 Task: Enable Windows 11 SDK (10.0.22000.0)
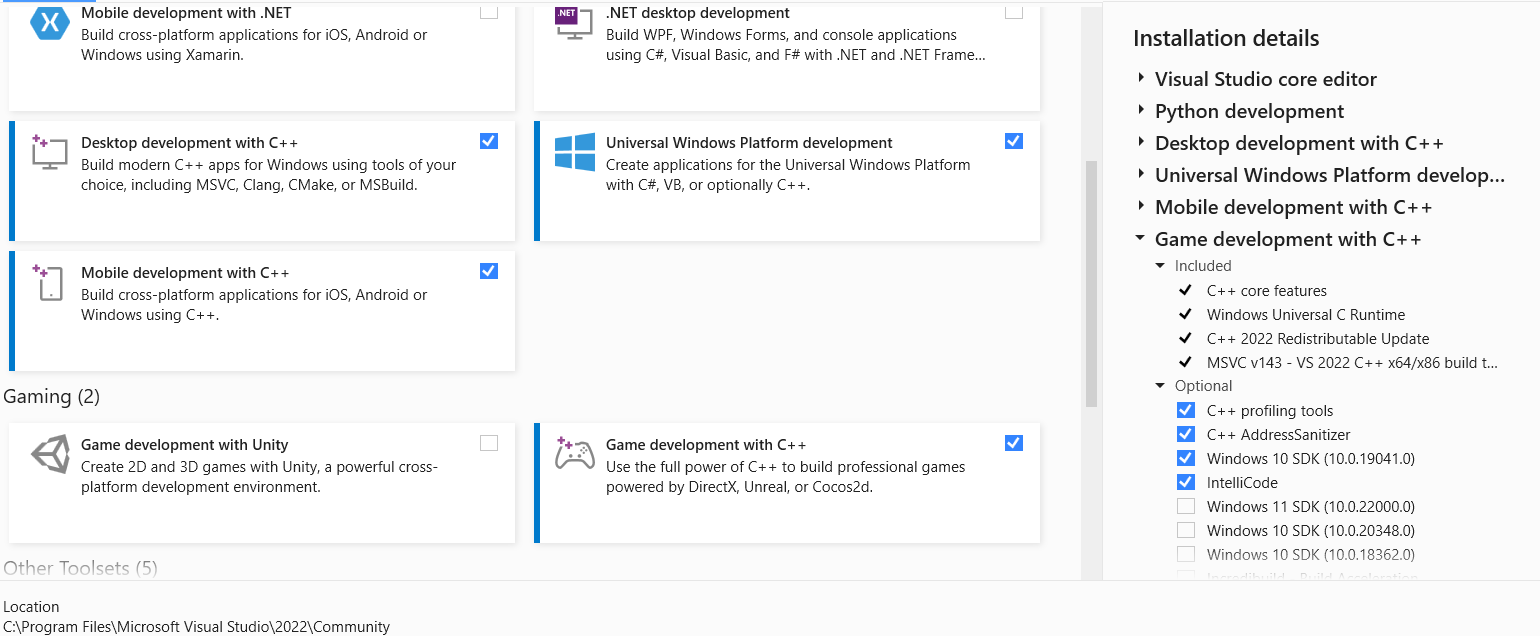click(1186, 506)
